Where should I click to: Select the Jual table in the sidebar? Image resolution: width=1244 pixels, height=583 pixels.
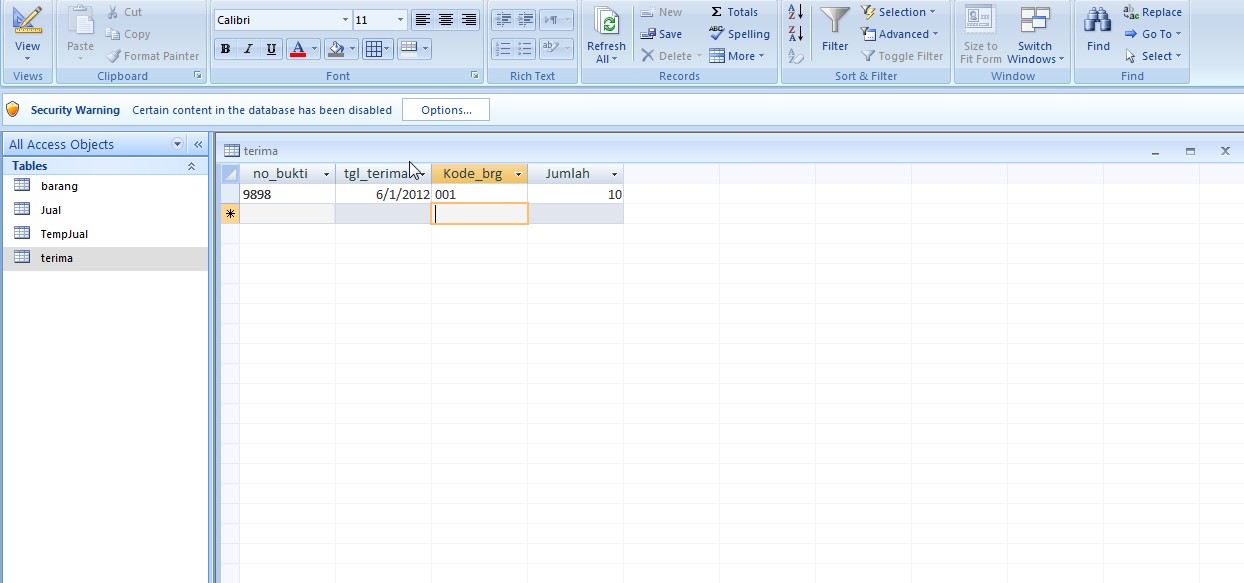[52, 209]
